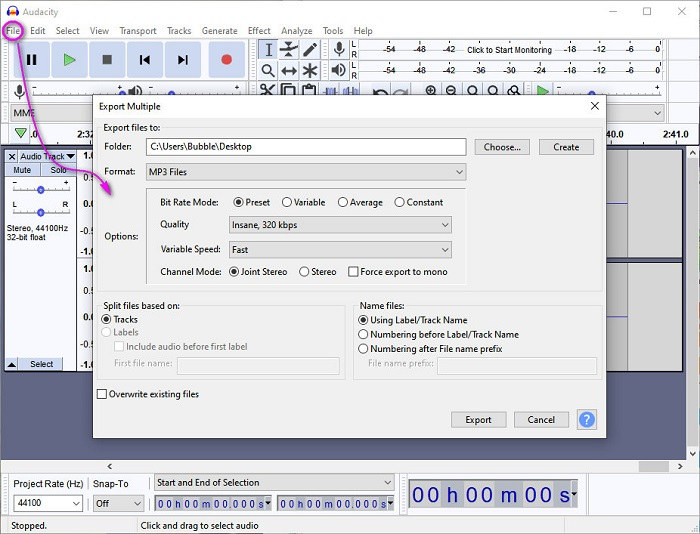The image size is (700, 534).
Task: Click the Cut scissors icon
Action: 267,89
